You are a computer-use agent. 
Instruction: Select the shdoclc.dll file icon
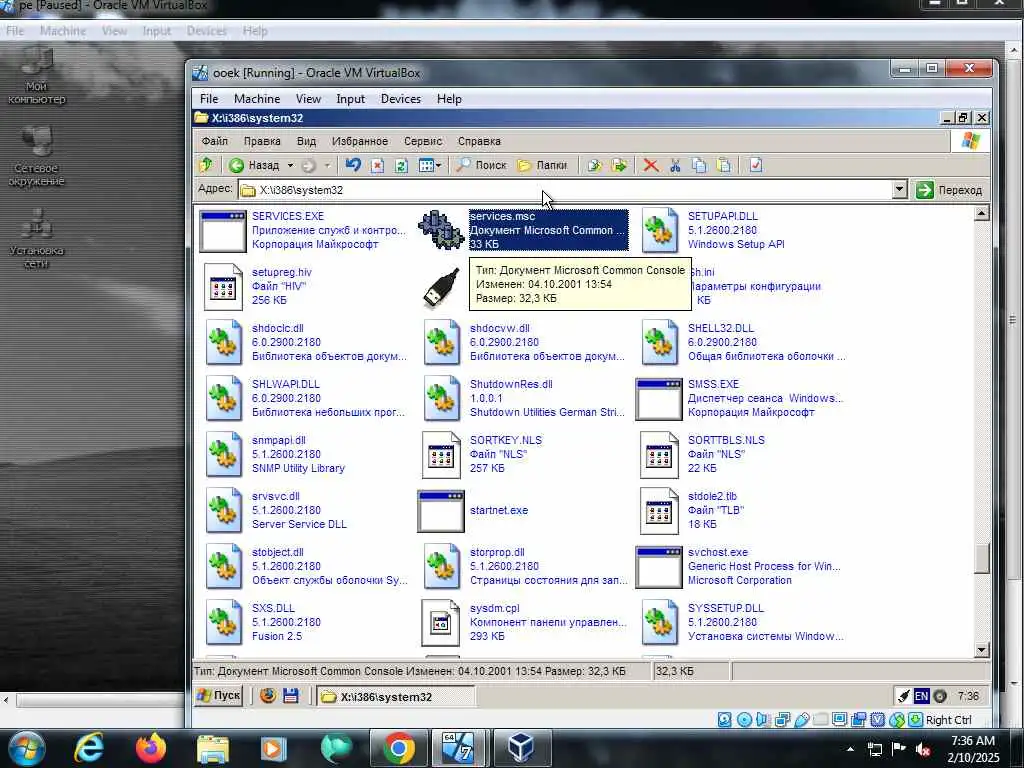tap(223, 342)
